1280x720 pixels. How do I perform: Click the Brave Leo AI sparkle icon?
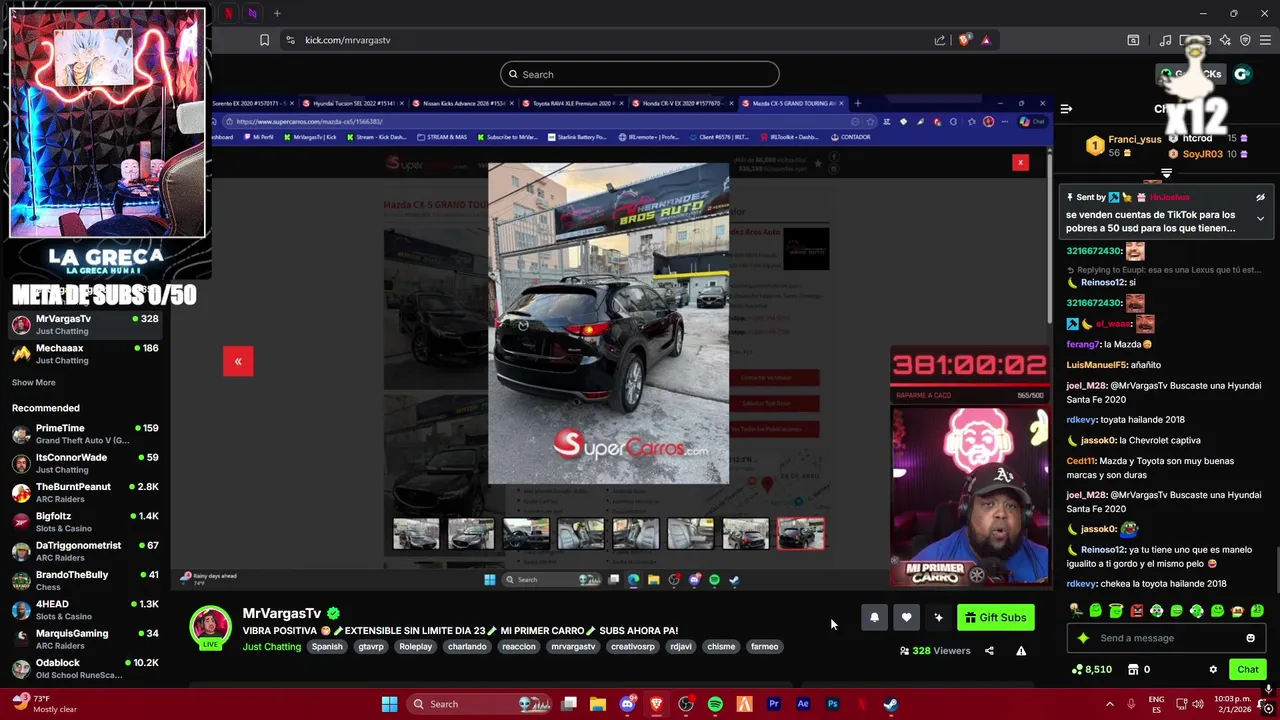[1225, 40]
